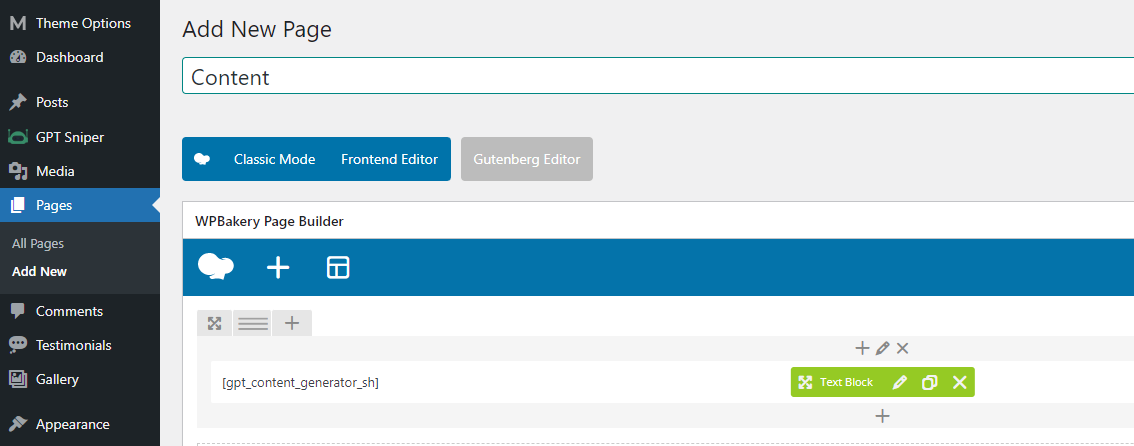Switch to Classic Mode
1134x446 pixels.
click(x=274, y=159)
